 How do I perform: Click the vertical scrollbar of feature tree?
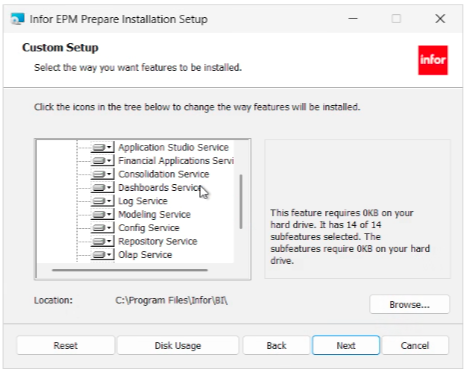pos(241,201)
